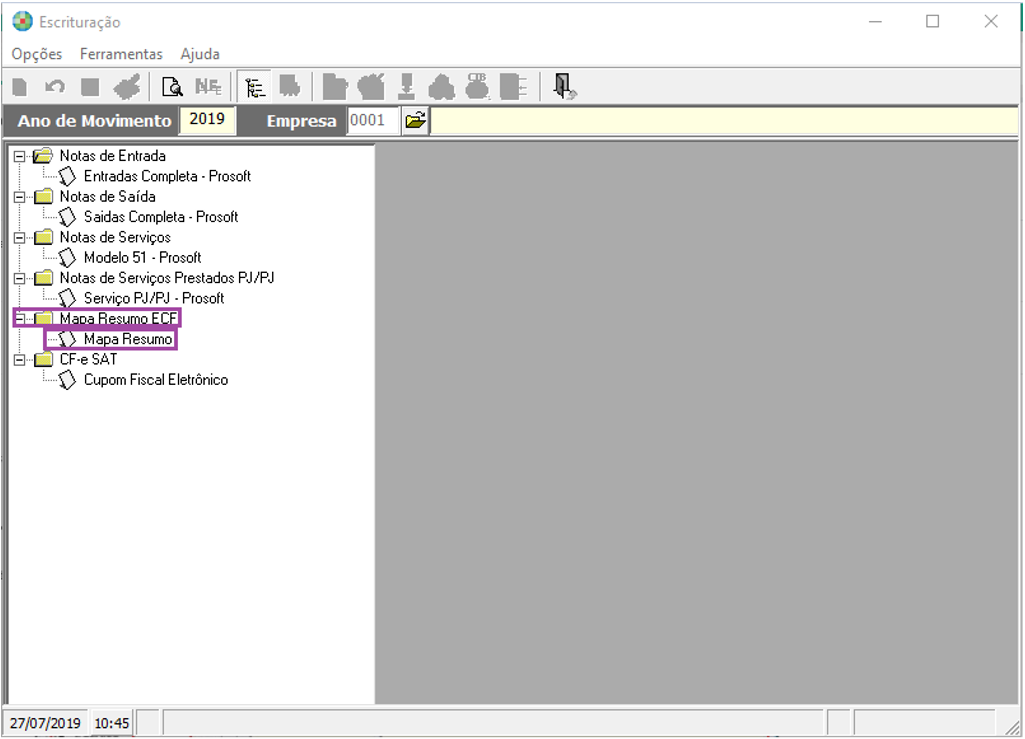The image size is (1025, 739).
Task: Select the Notas de Serviços label
Action: (x=115, y=237)
